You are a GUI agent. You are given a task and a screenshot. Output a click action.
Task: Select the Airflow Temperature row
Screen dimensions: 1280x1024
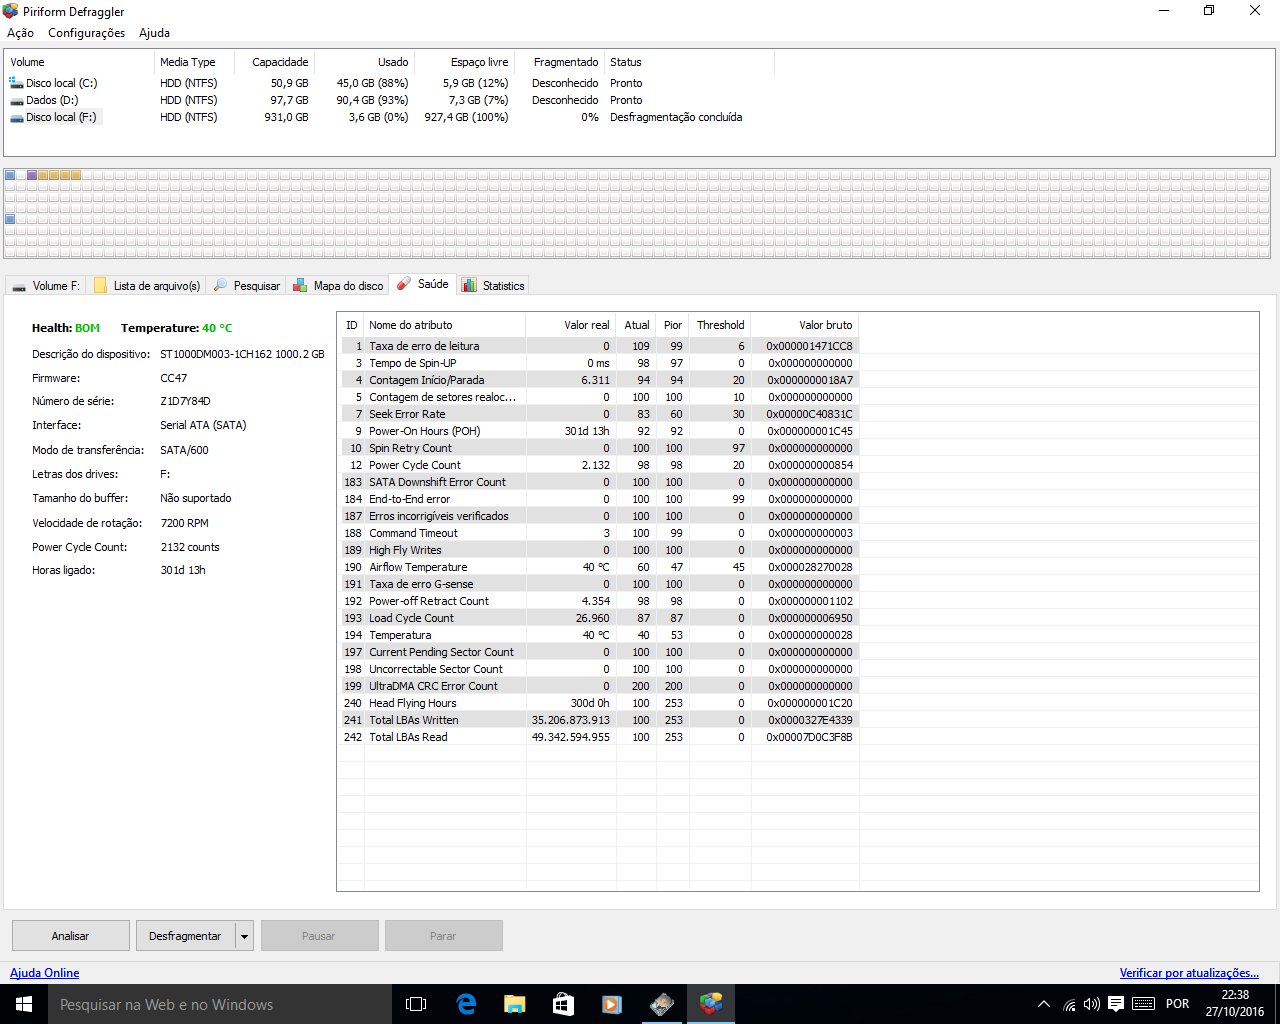[x=598, y=567]
